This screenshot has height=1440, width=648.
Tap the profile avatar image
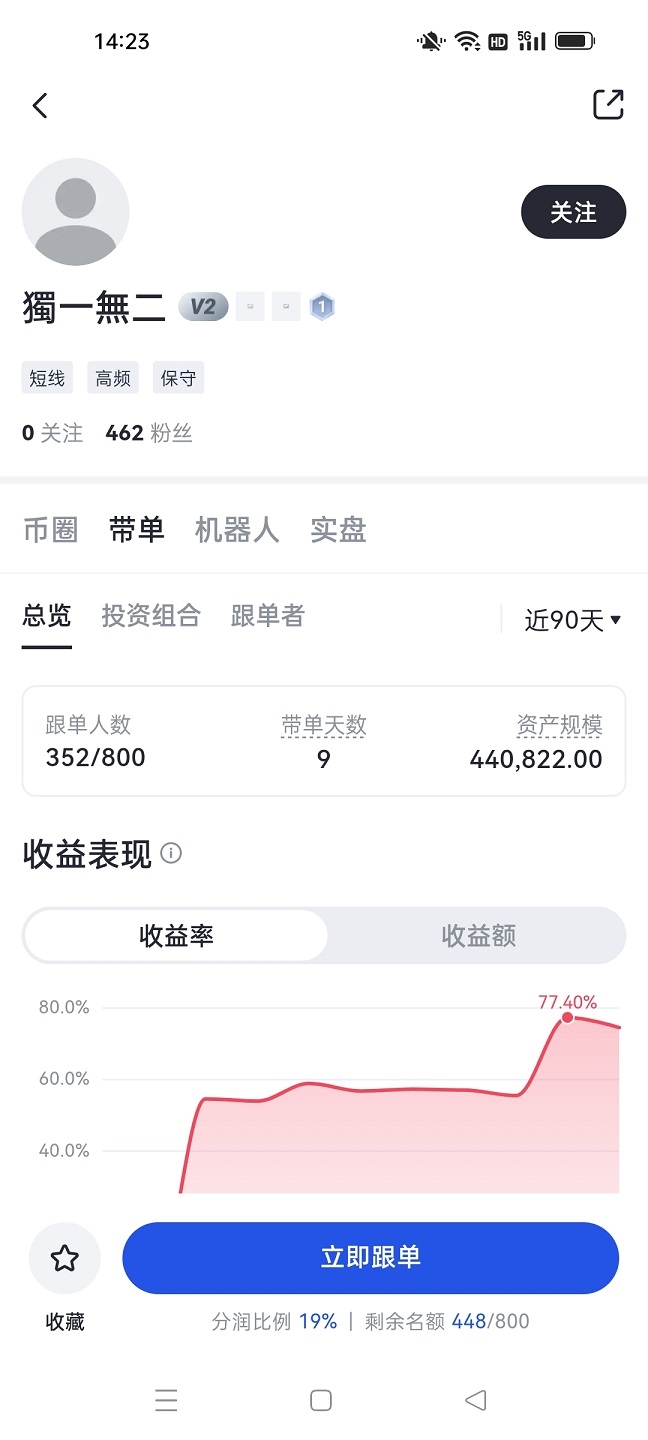pyautogui.click(x=76, y=212)
